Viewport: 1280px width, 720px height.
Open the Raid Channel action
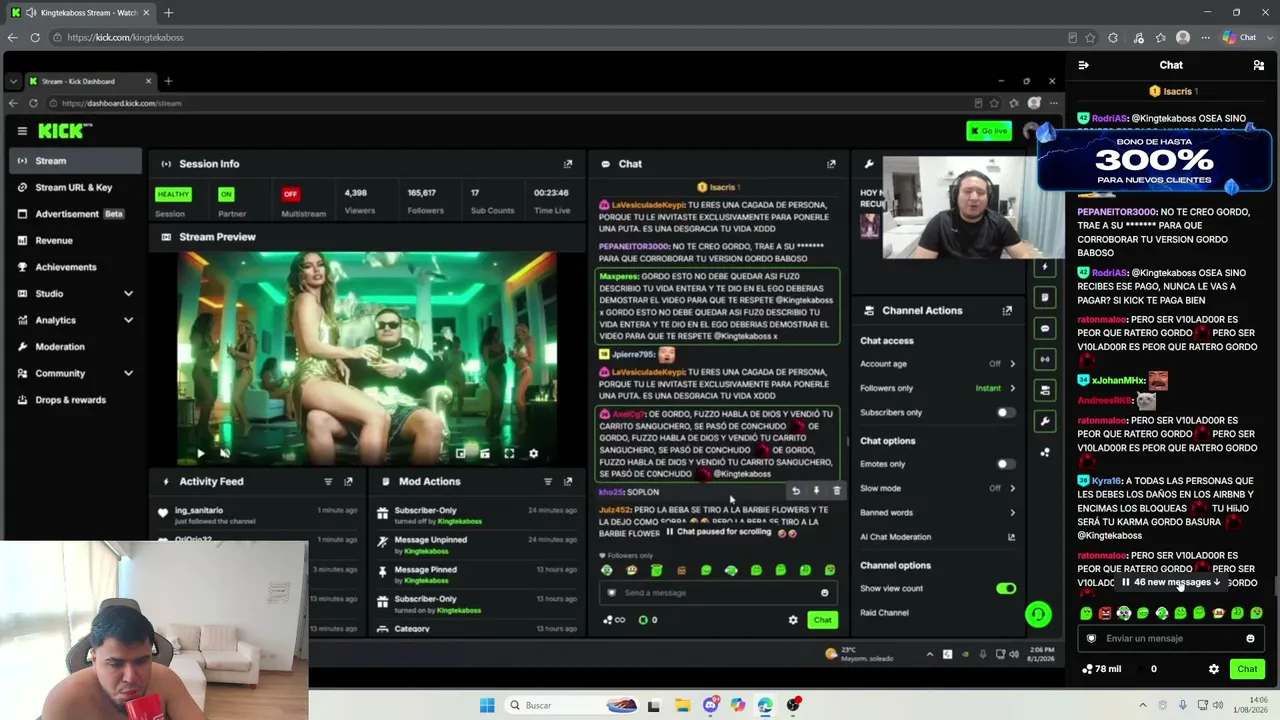tap(885, 613)
